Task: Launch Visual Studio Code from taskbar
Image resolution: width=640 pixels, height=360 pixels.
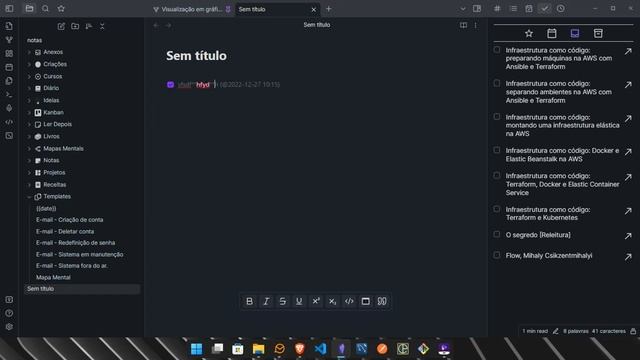Action: point(320,349)
